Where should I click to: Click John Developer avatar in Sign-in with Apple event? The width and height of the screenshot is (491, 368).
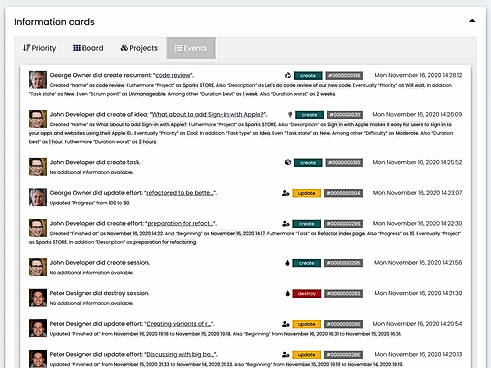(38, 119)
